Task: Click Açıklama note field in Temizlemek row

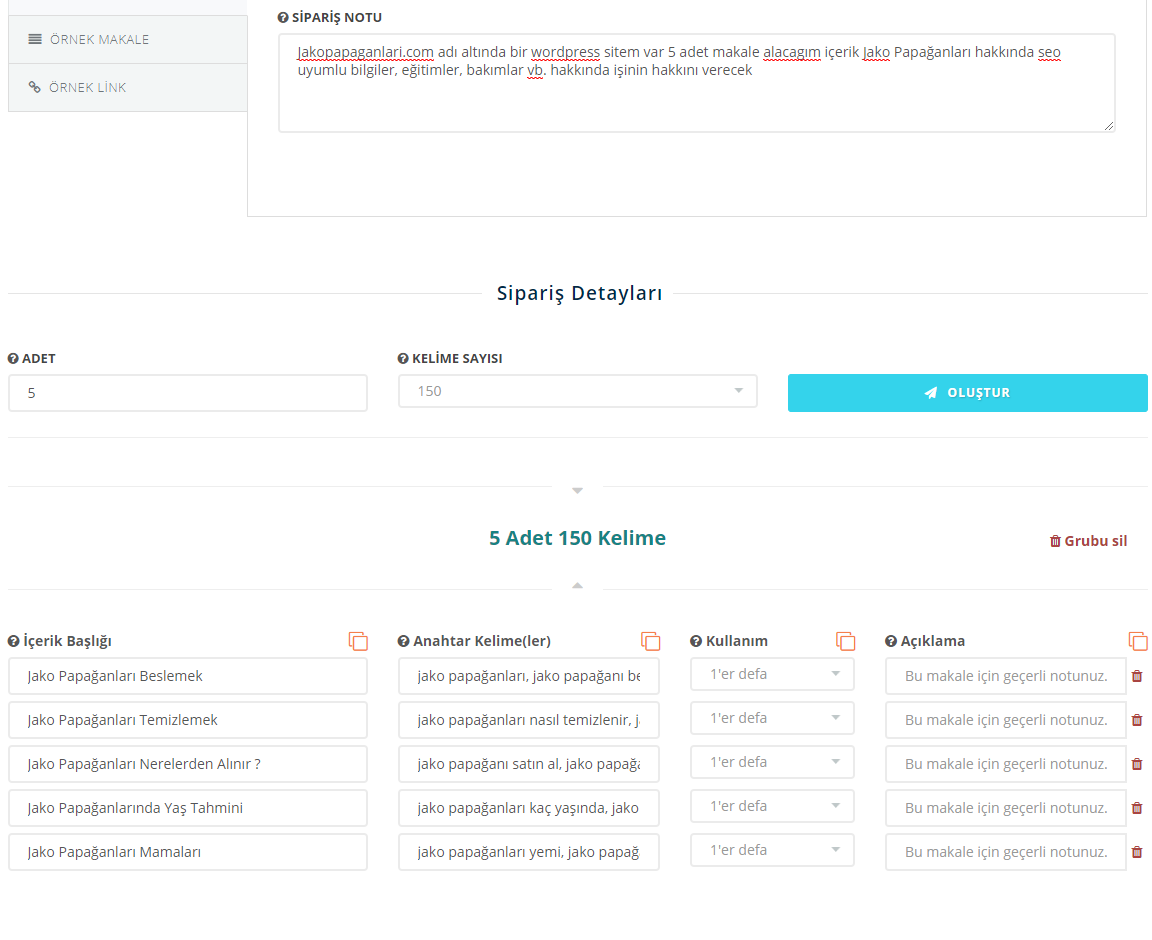Action: (1006, 720)
